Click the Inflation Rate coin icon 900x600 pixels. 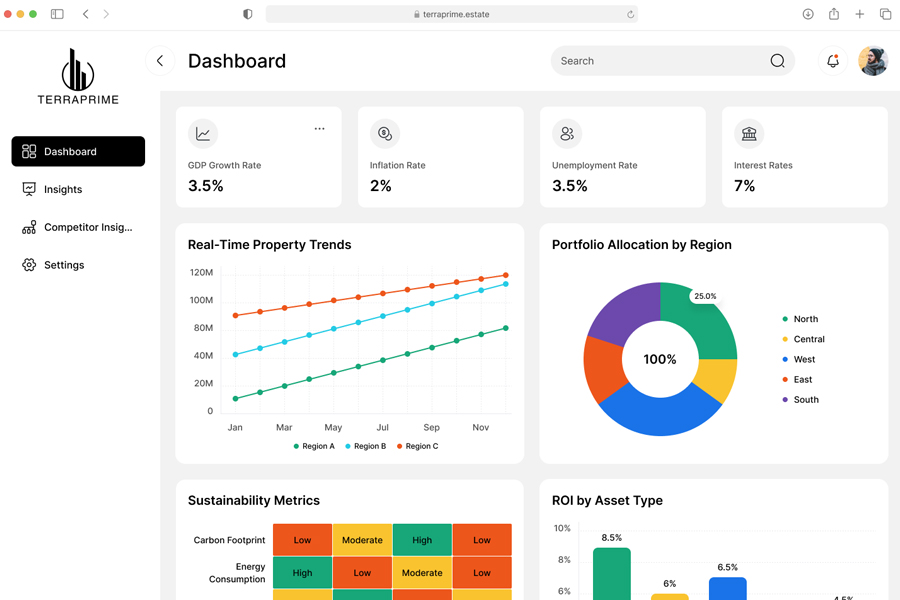[x=384, y=133]
